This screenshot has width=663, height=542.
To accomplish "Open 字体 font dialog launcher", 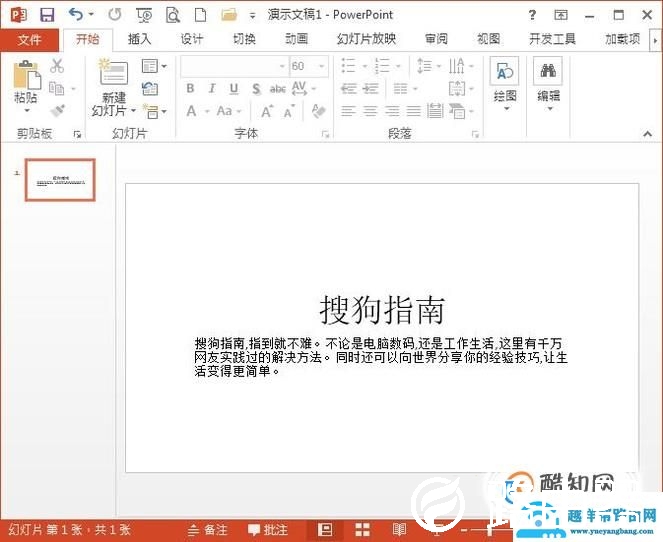I will tap(325, 134).
